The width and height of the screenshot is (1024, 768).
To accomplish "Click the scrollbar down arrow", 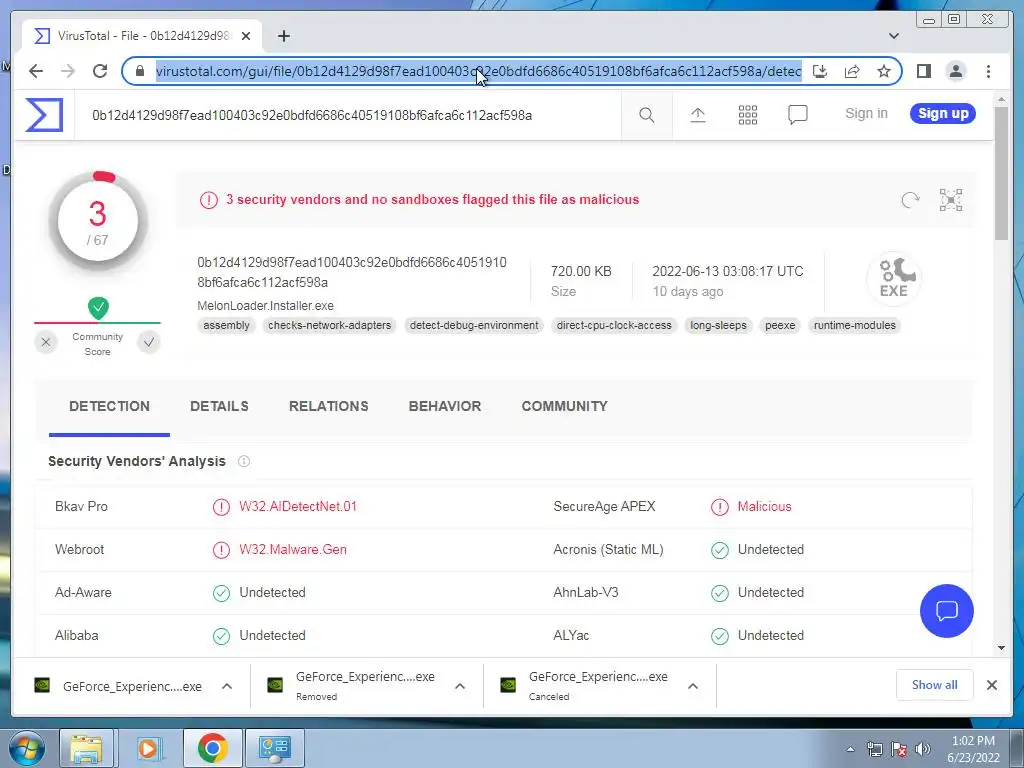I will point(1001,648).
